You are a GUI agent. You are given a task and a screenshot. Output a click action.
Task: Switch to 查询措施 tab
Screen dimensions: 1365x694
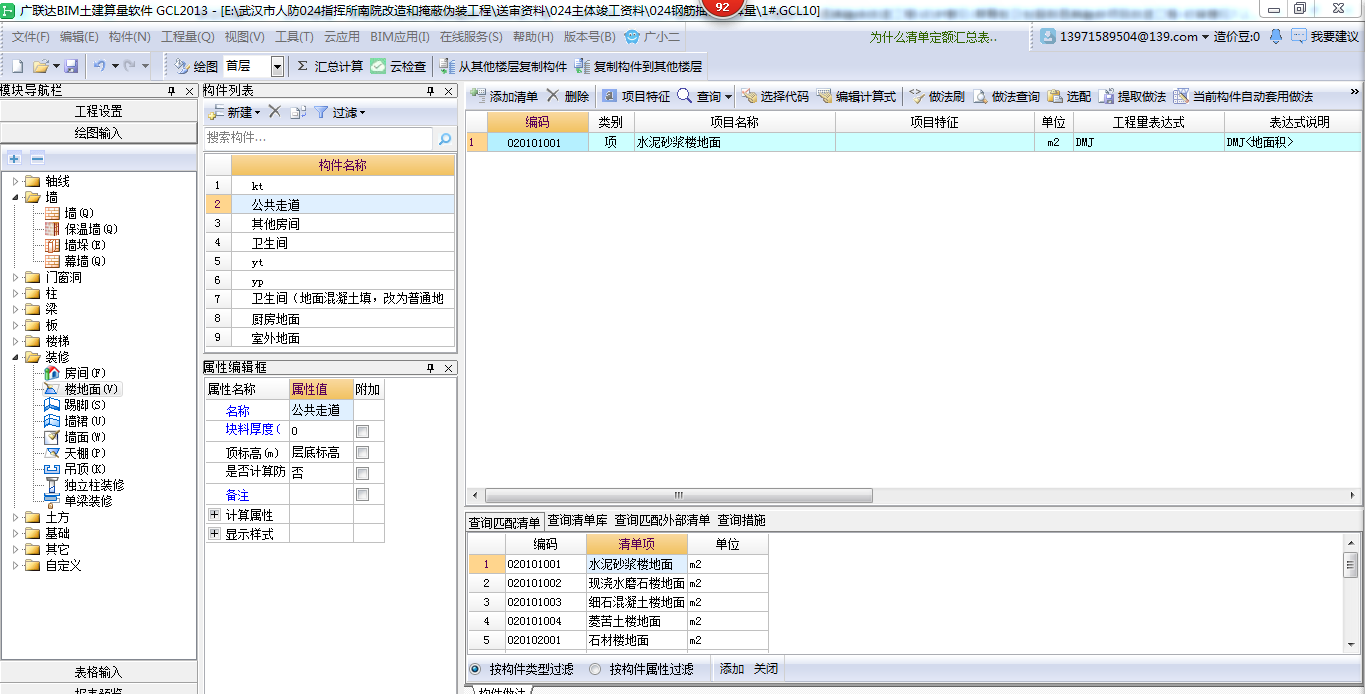coord(742,520)
